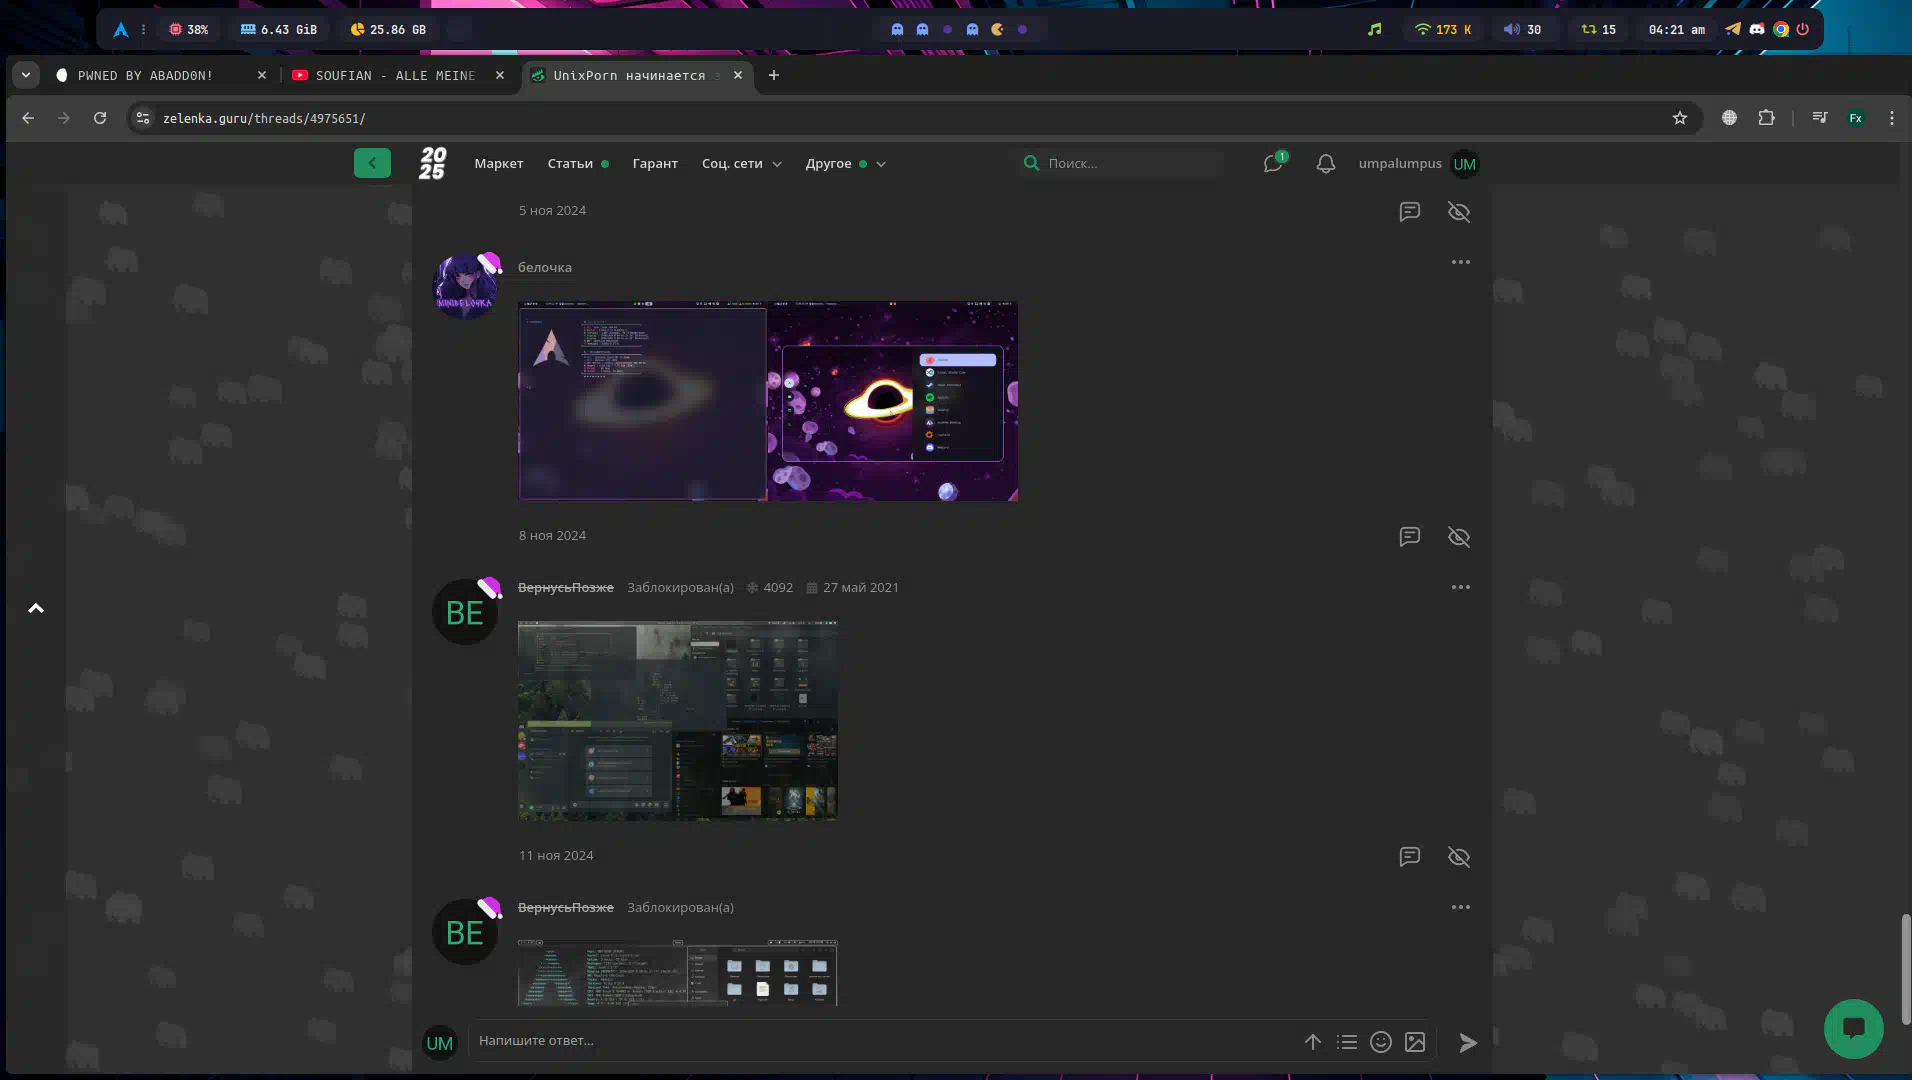This screenshot has height=1080, width=1912.
Task: Open the list formatting icon in reply box
Action: (x=1347, y=1042)
